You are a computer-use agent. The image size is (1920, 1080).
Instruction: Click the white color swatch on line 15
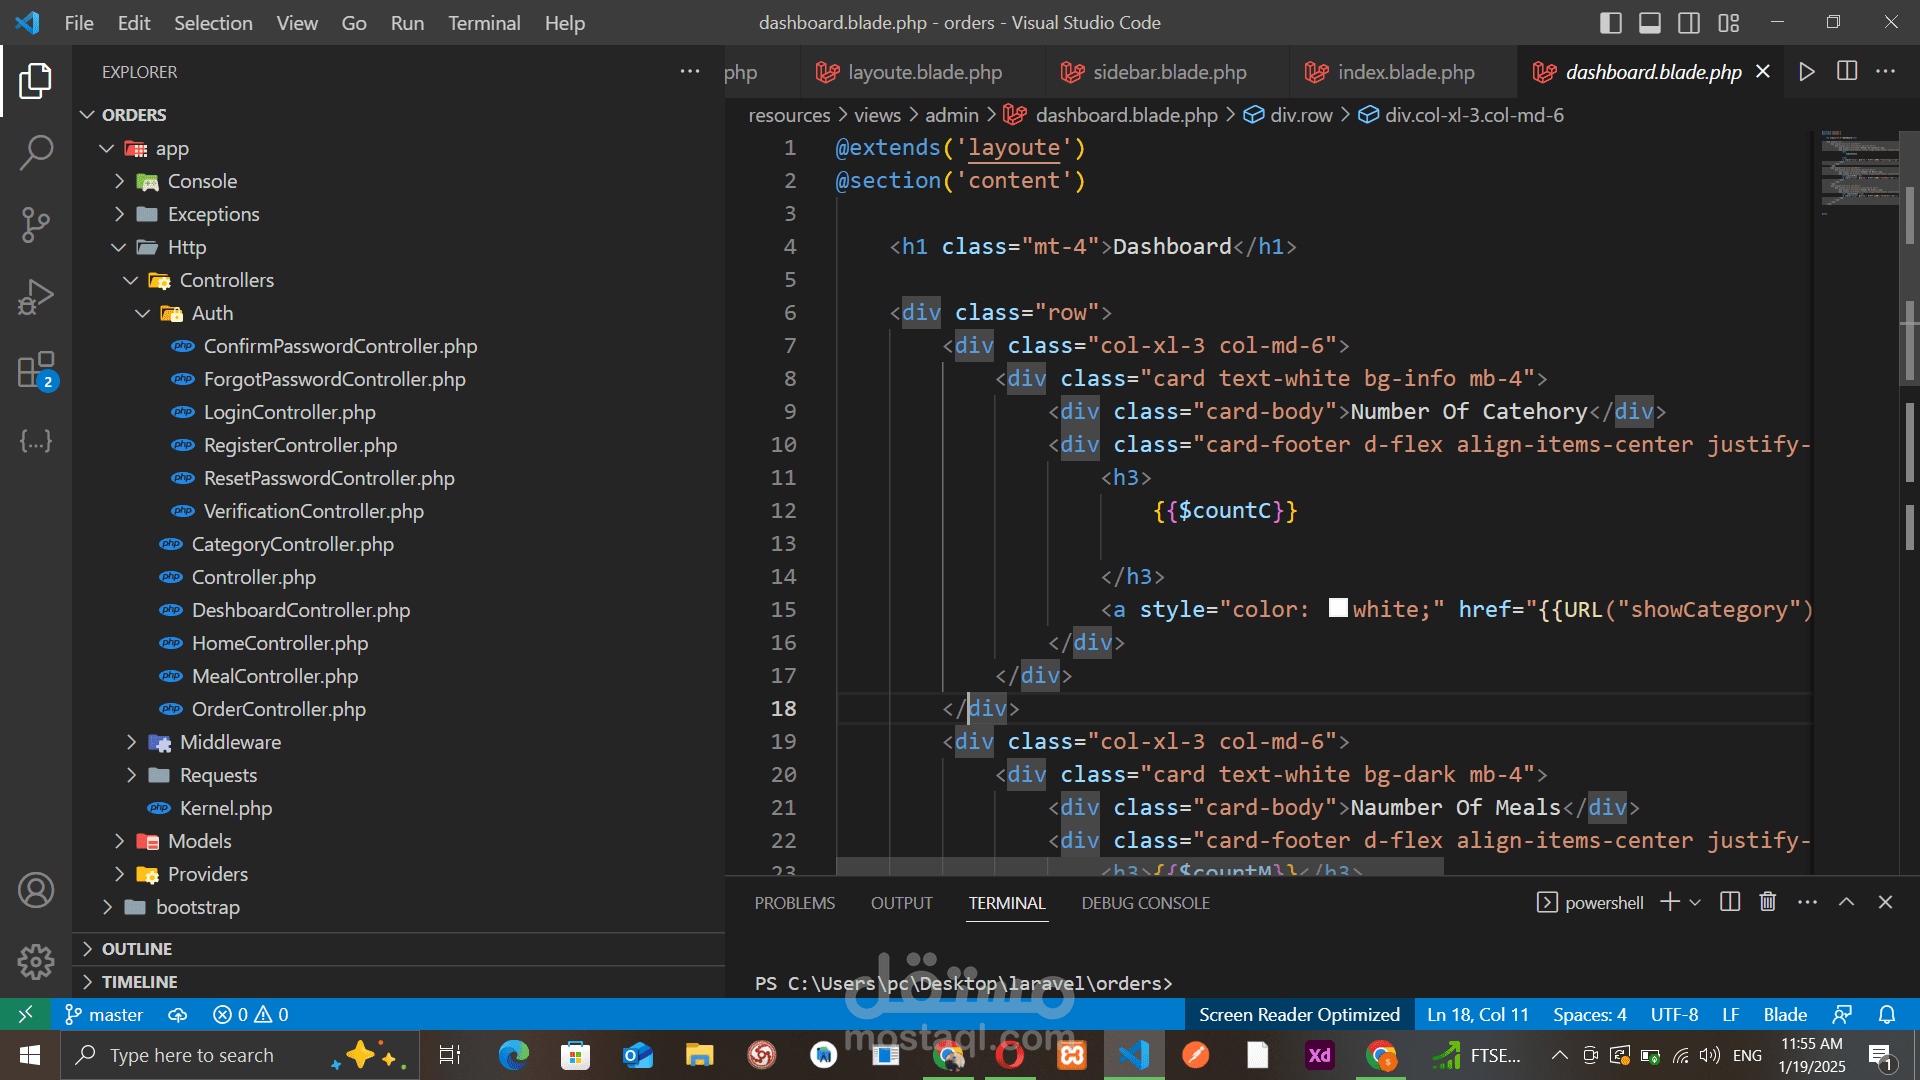pyautogui.click(x=1338, y=608)
